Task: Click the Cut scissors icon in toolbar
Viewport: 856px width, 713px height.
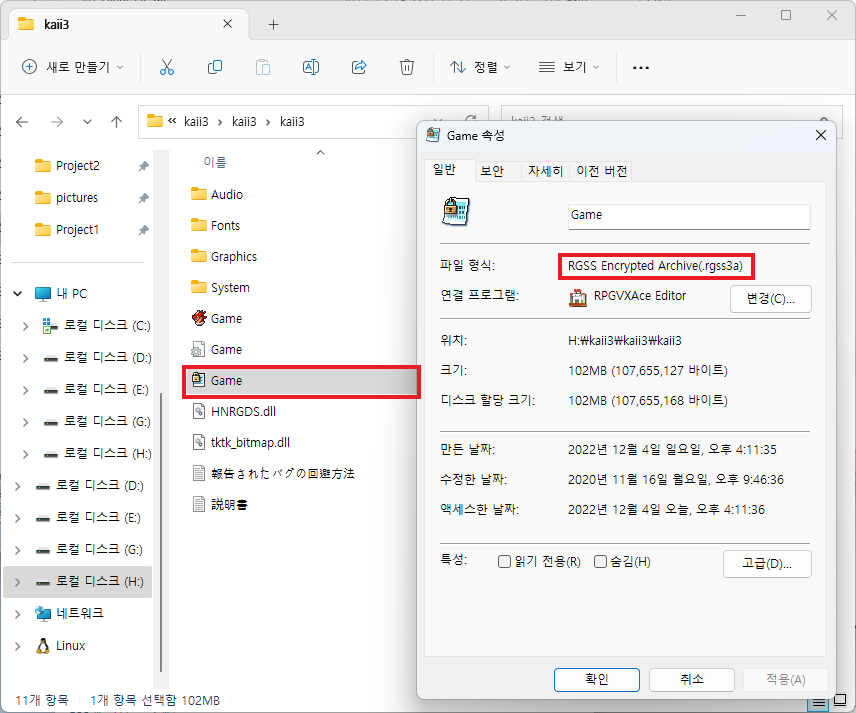Action: pyautogui.click(x=167, y=67)
